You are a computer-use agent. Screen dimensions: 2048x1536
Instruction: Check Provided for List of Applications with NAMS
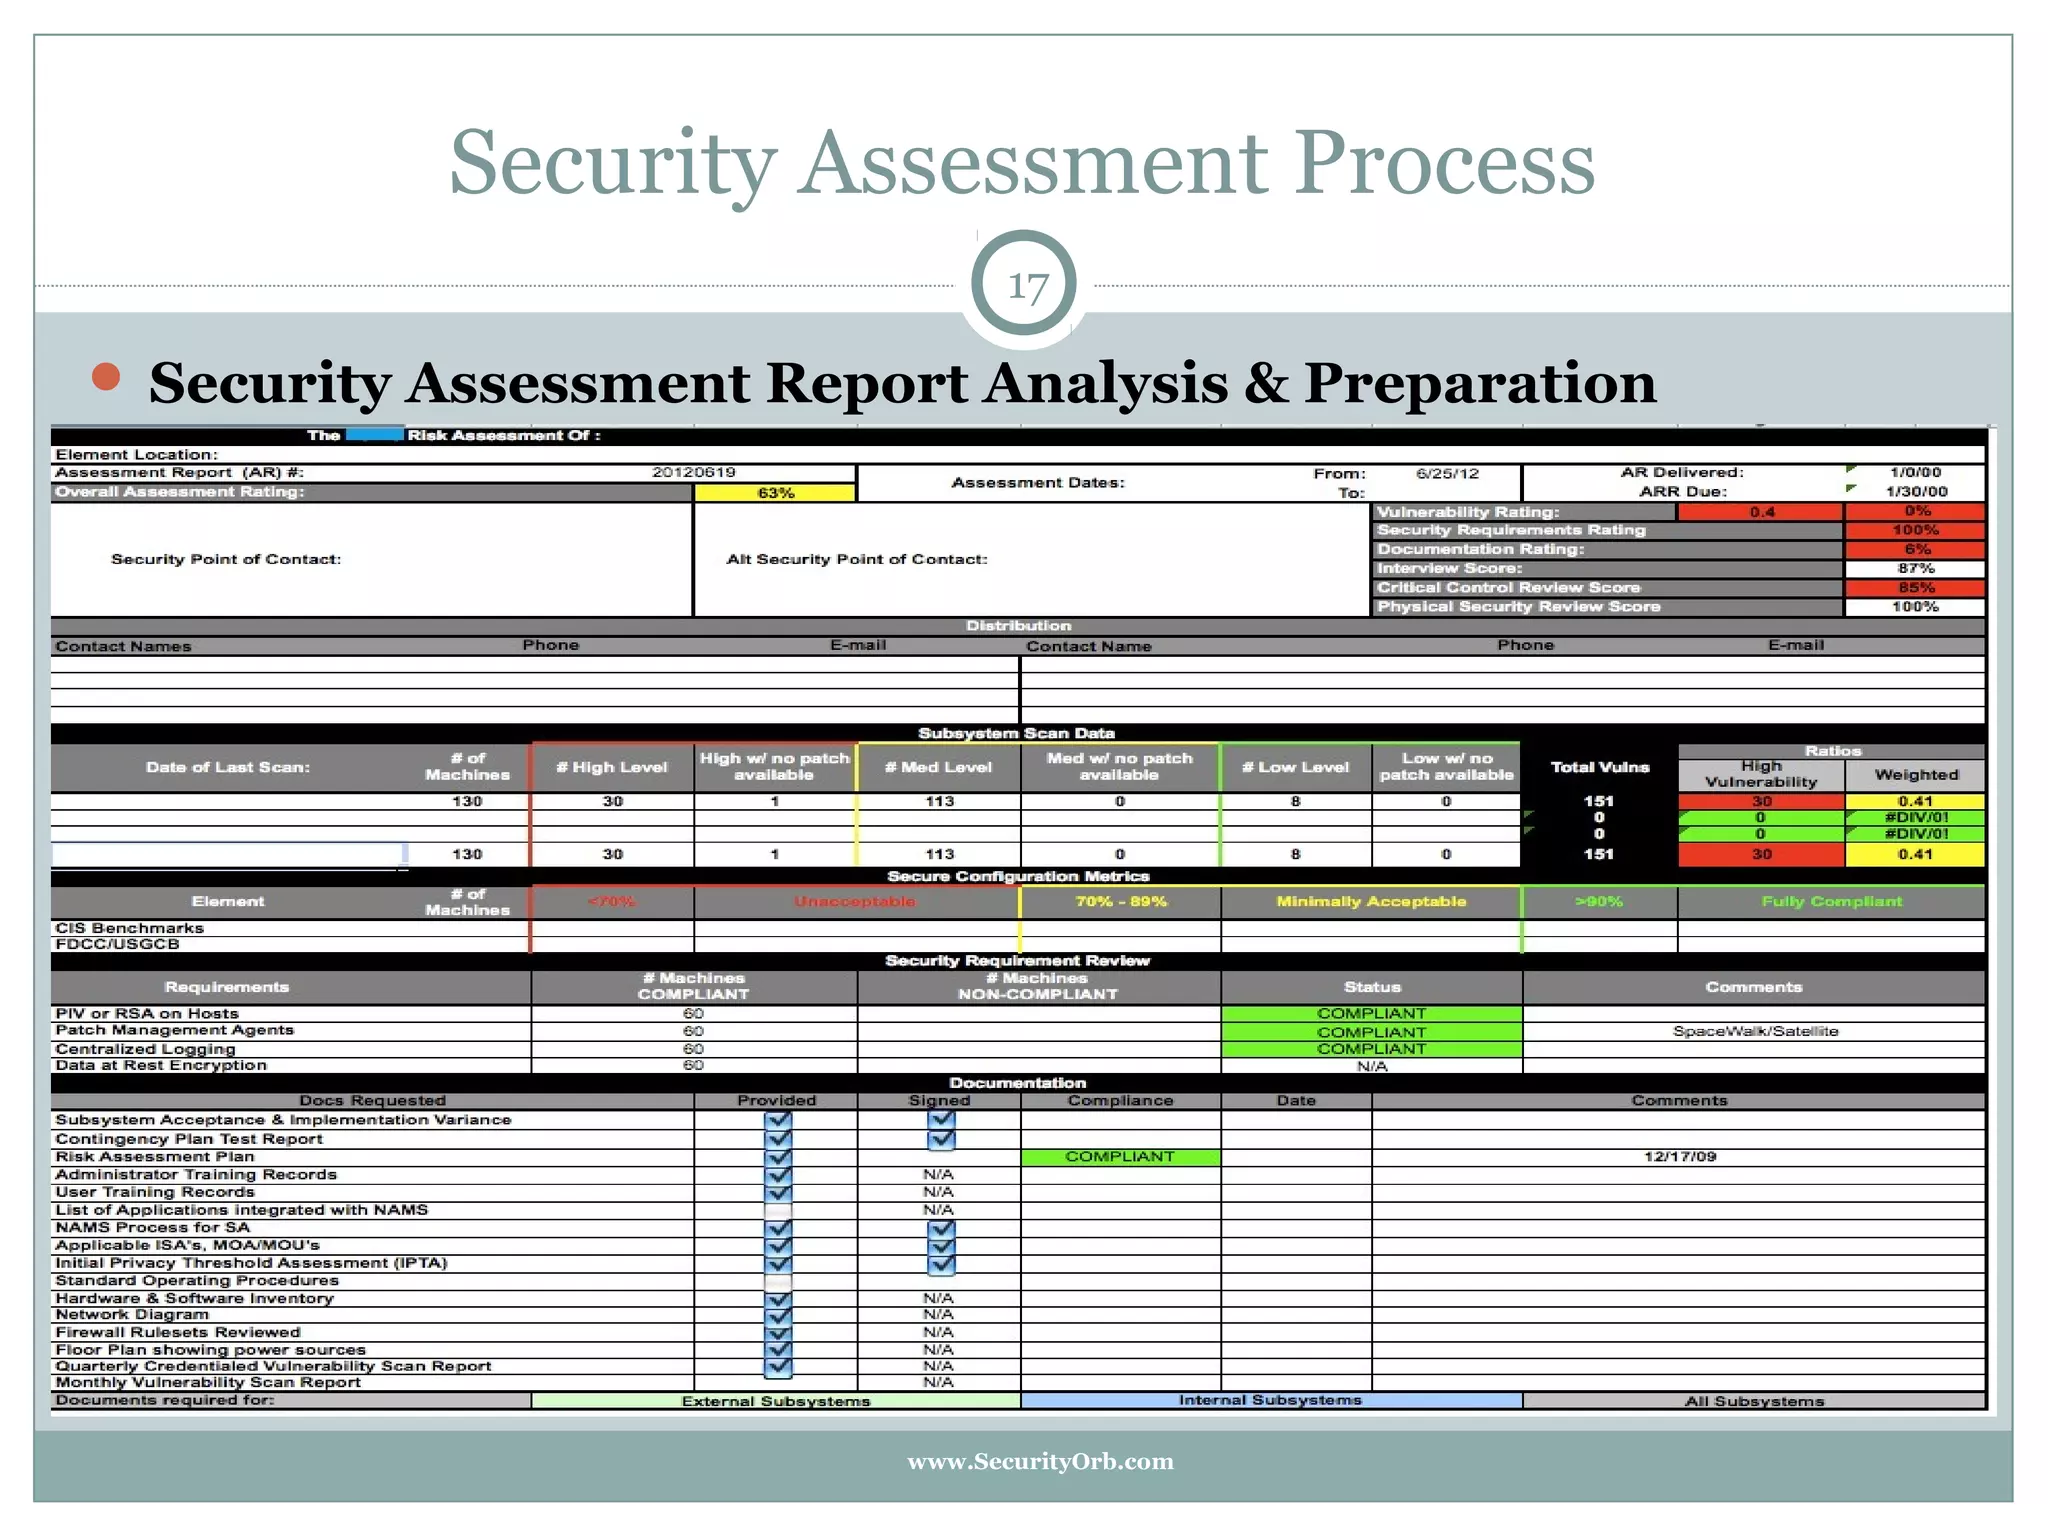click(x=778, y=1210)
